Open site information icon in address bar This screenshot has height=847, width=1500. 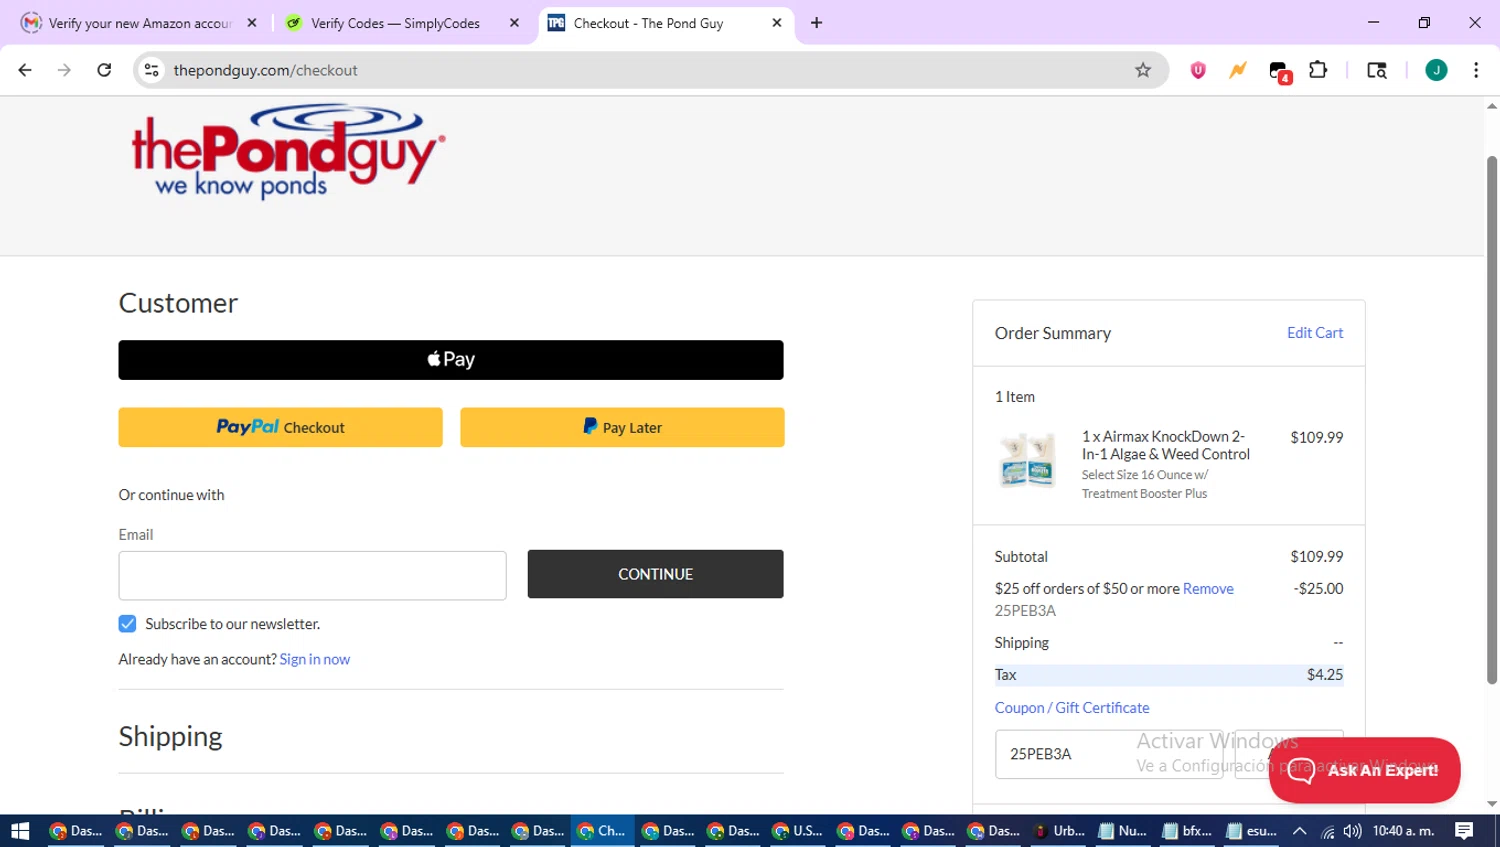point(152,70)
